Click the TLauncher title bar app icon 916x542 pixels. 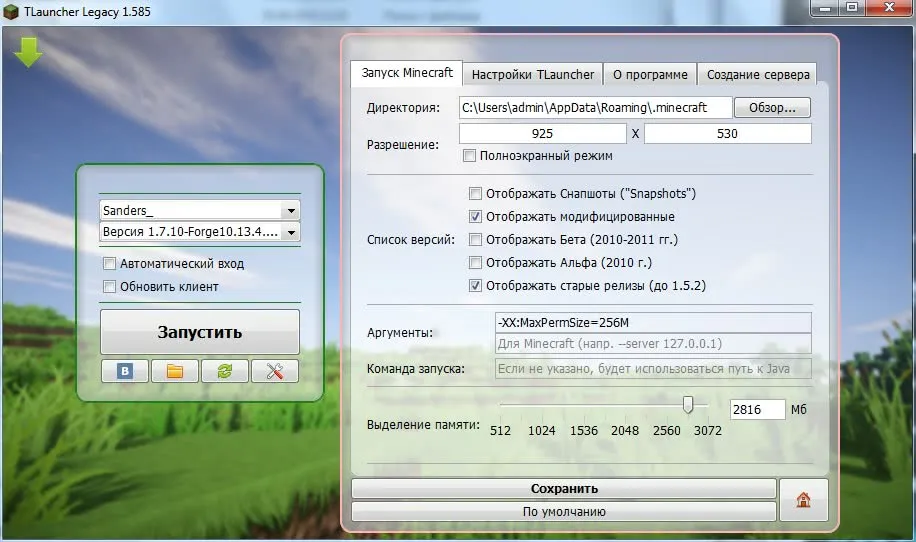pyautogui.click(x=13, y=9)
